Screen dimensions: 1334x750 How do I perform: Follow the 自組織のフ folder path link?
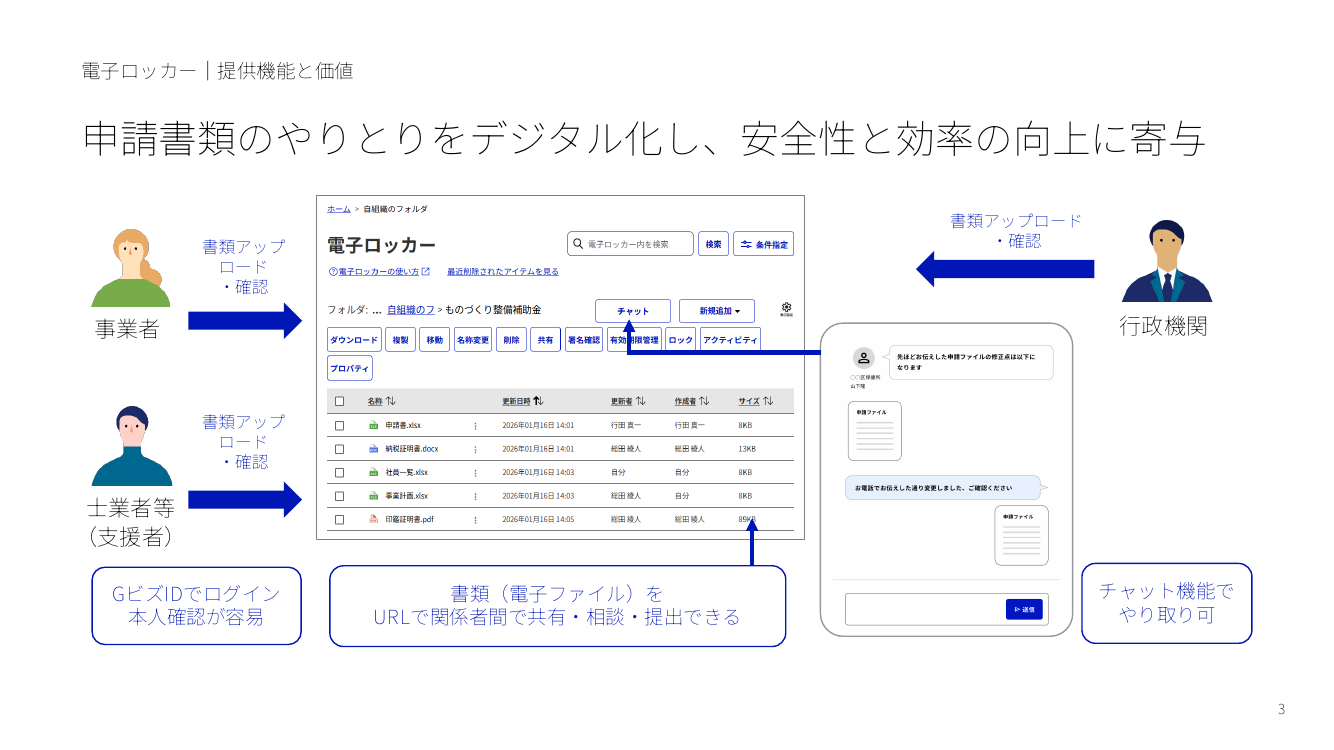click(411, 310)
